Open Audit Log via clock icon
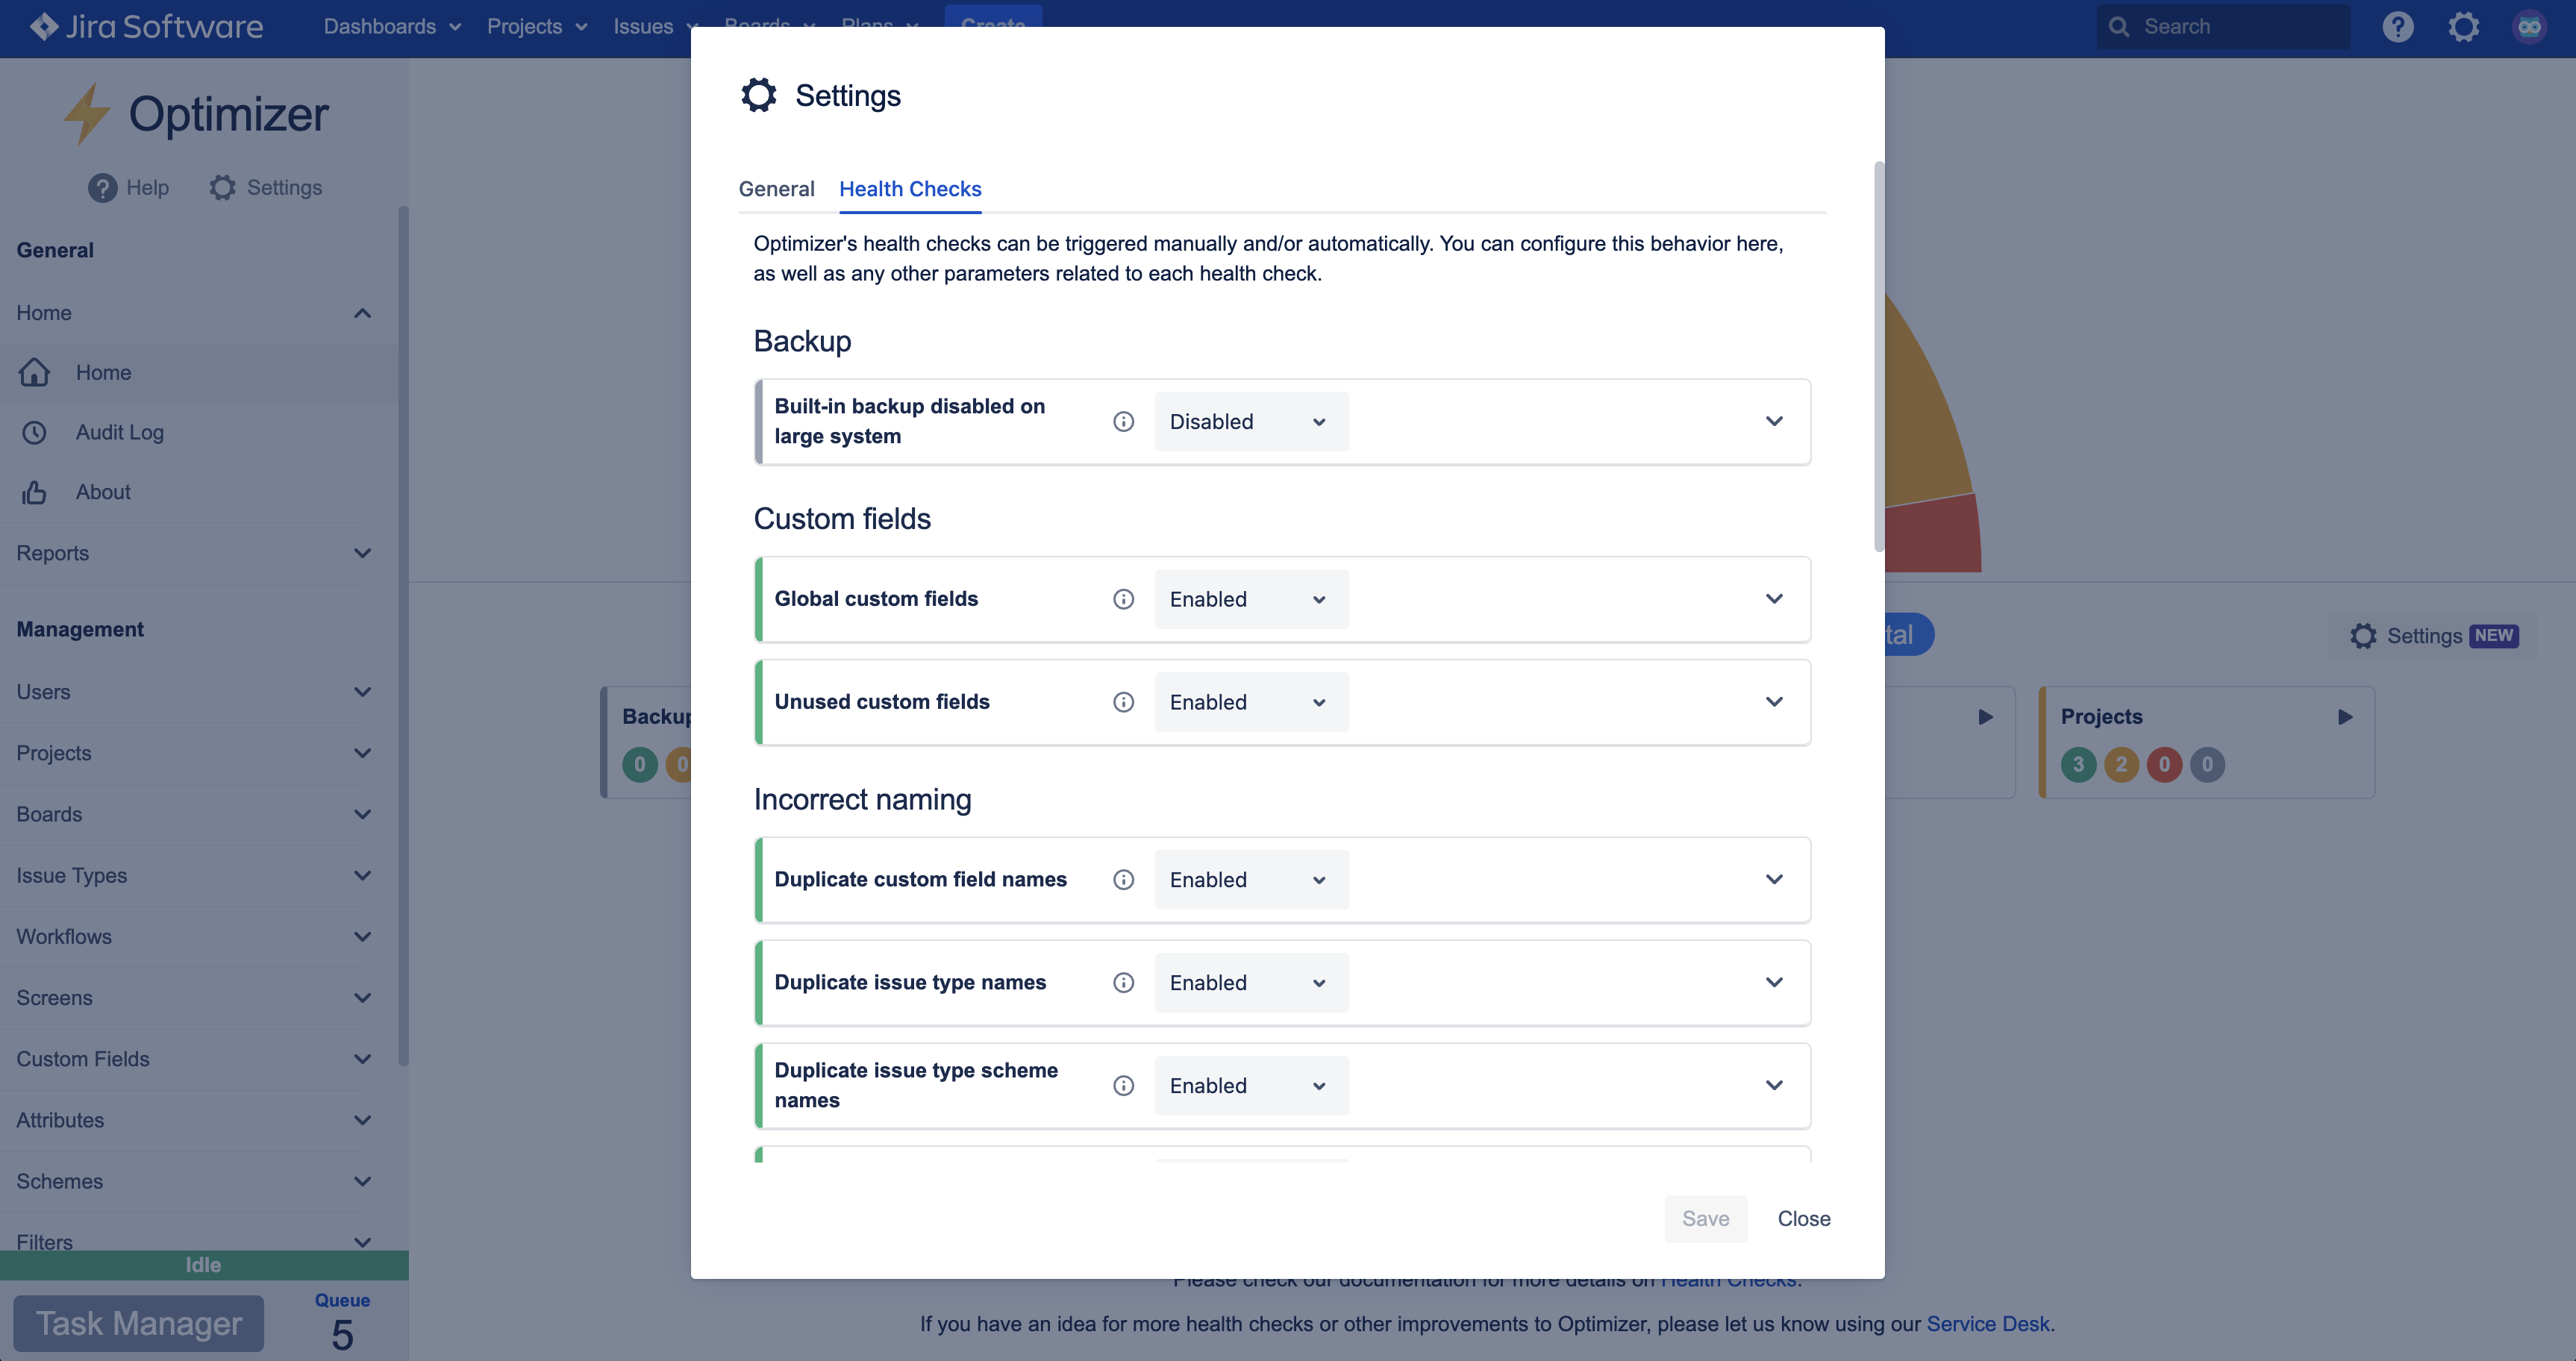 click(34, 432)
